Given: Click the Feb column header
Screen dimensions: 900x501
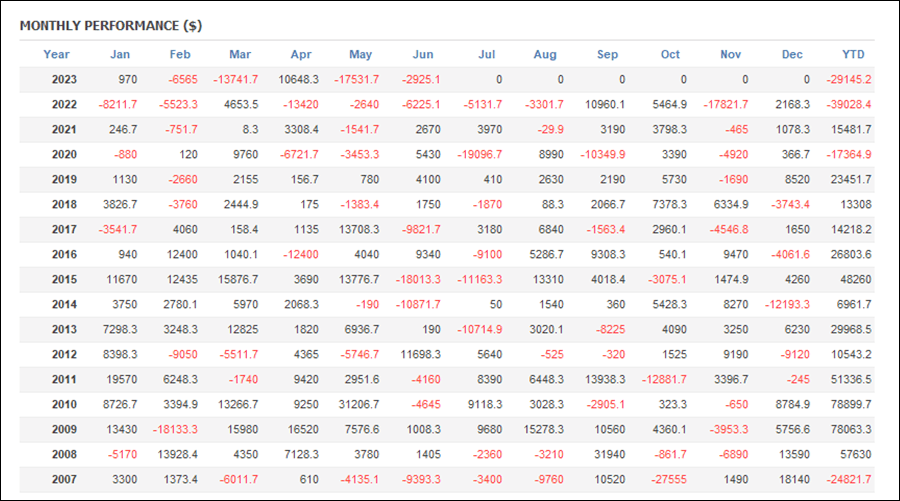Looking at the screenshot, I should pyautogui.click(x=180, y=55).
